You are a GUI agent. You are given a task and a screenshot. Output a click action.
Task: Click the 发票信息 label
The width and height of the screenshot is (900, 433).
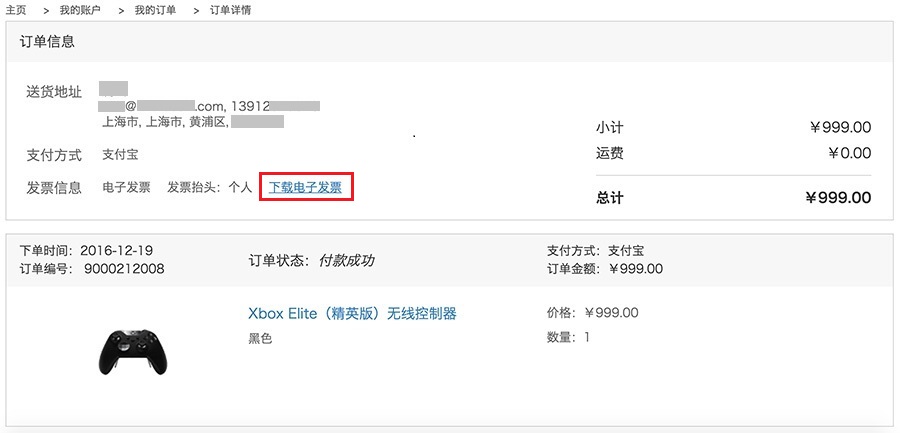pyautogui.click(x=54, y=187)
